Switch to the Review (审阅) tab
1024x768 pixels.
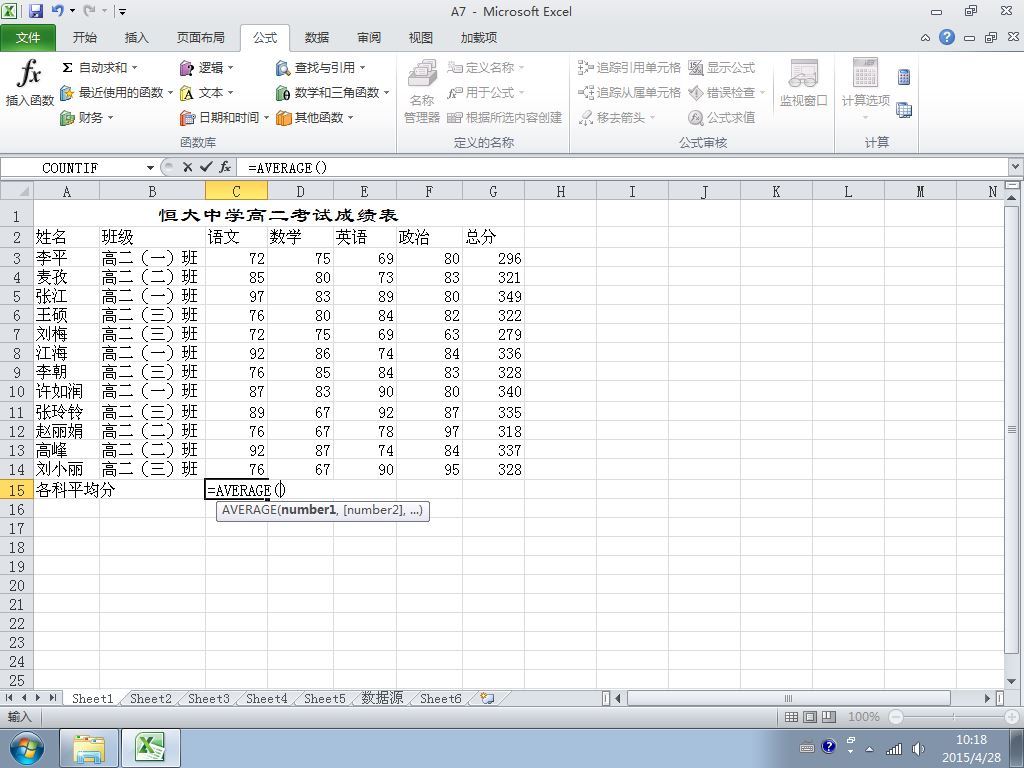[369, 38]
